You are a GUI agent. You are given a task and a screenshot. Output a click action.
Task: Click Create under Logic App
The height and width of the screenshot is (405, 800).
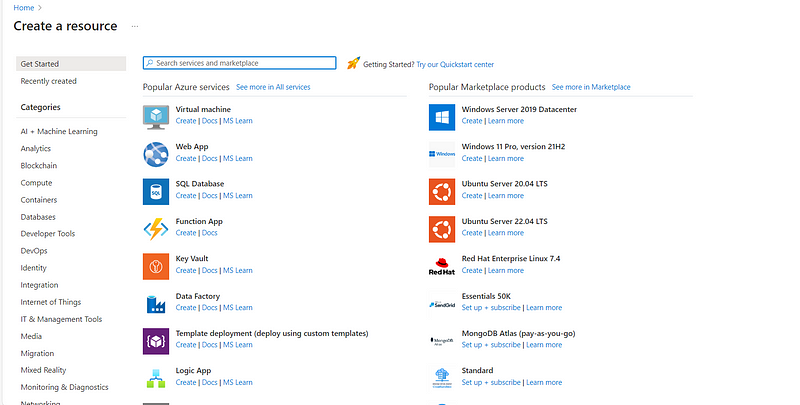tap(186, 383)
